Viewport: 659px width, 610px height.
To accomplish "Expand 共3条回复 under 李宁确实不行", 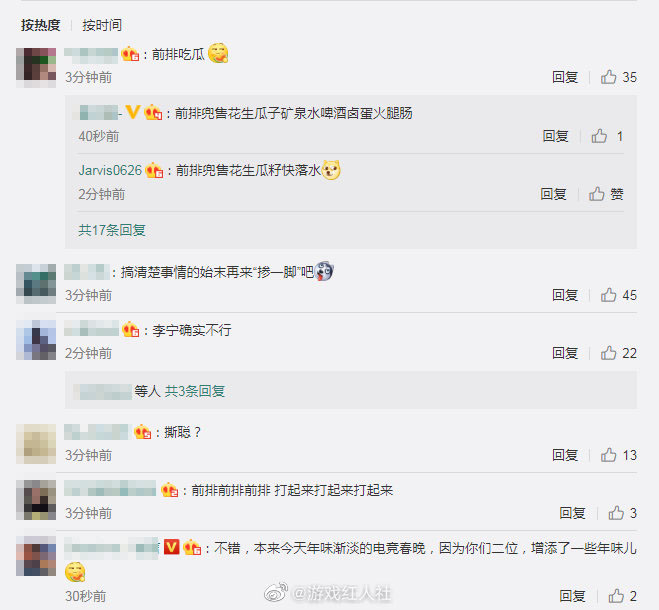I will 195,391.
